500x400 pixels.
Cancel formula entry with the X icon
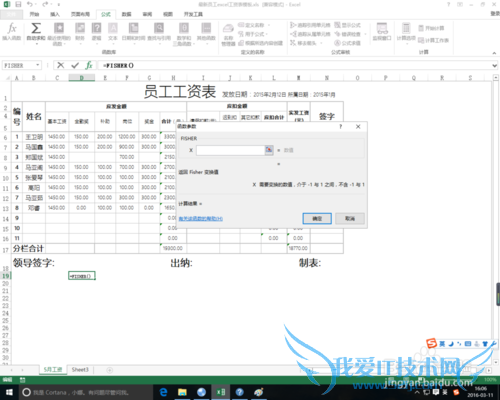[61, 65]
